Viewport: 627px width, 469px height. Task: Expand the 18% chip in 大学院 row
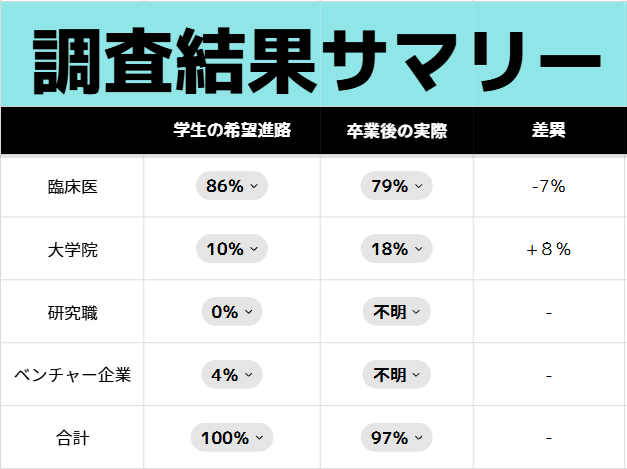click(396, 249)
